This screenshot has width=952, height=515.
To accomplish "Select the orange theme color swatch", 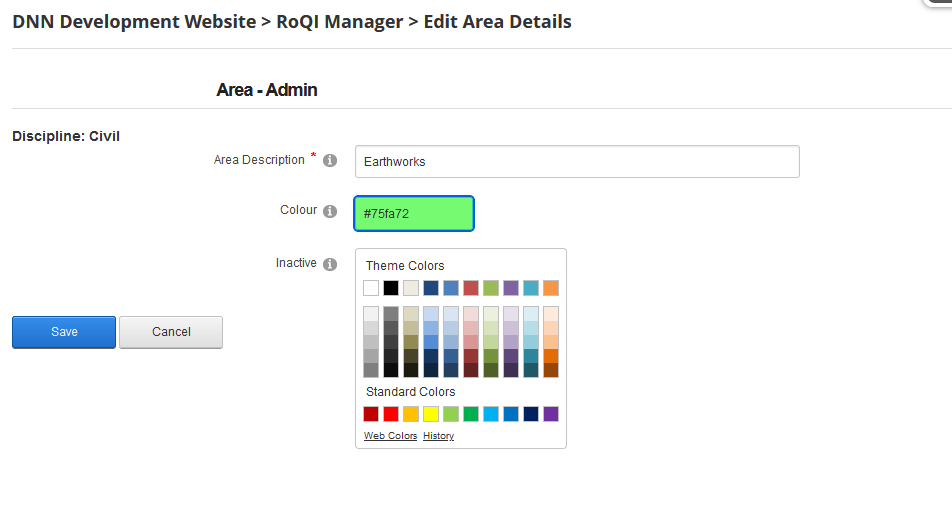I will point(551,288).
